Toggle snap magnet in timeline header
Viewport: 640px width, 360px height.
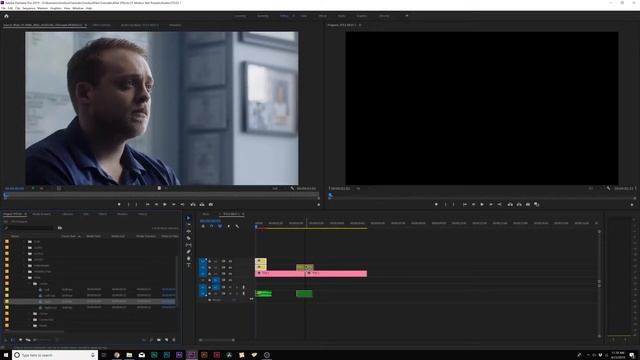(211, 226)
